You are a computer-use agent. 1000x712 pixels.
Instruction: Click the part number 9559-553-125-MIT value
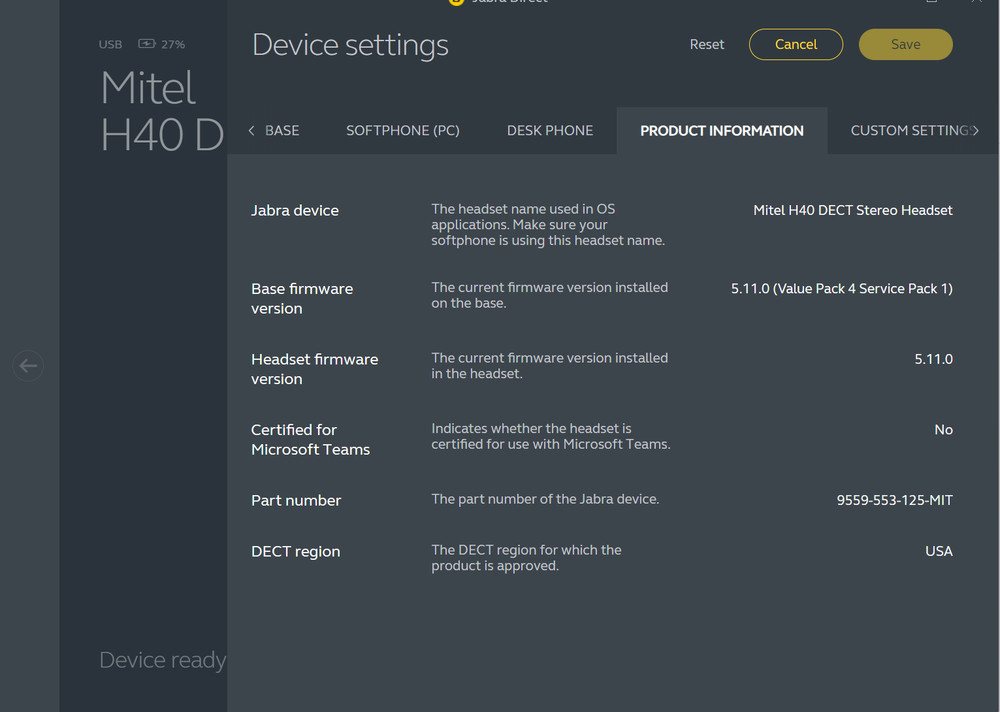click(894, 500)
